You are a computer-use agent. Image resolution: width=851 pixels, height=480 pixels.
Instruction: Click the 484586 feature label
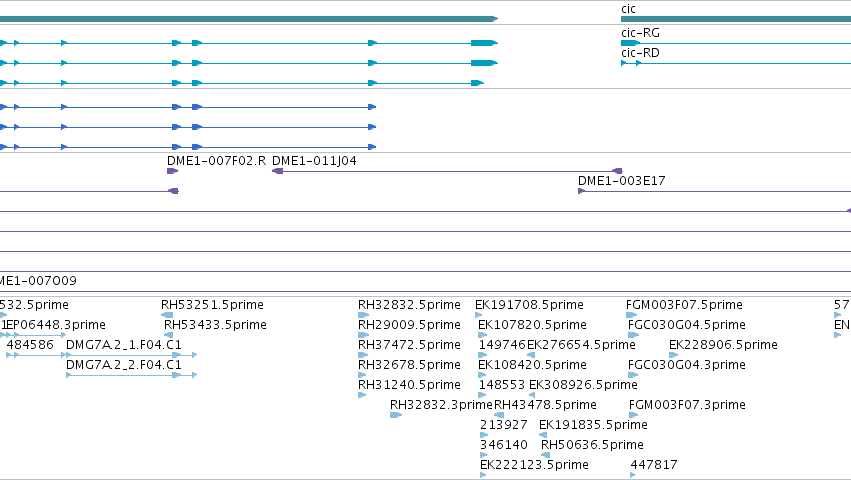[30, 345]
